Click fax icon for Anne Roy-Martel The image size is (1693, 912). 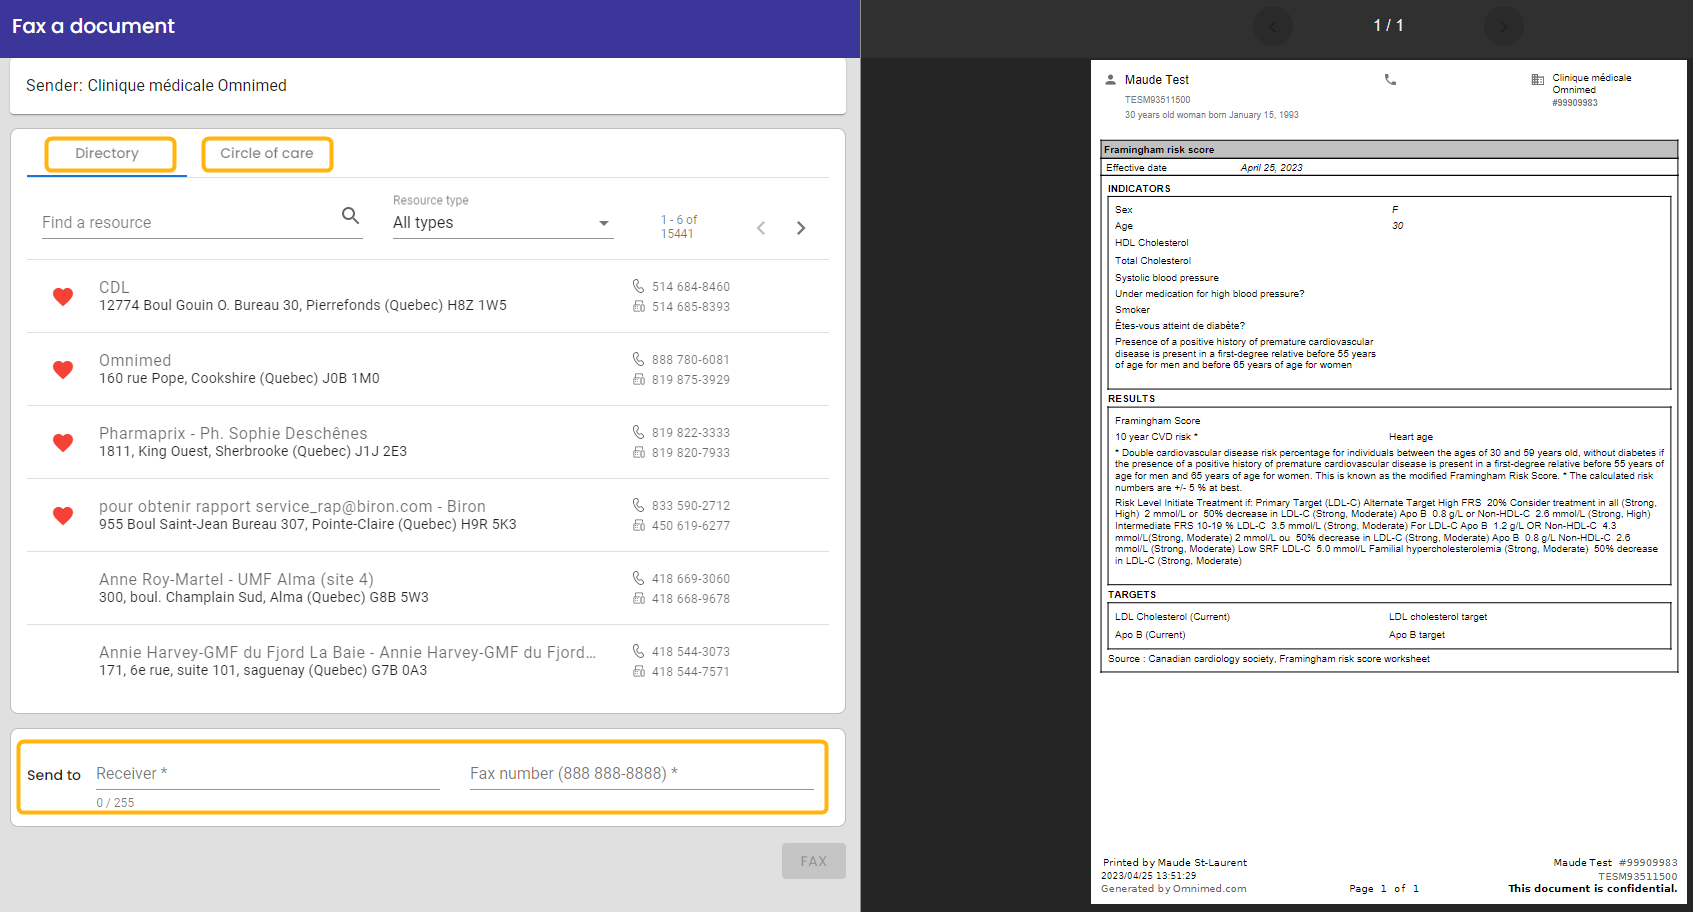[x=638, y=598]
